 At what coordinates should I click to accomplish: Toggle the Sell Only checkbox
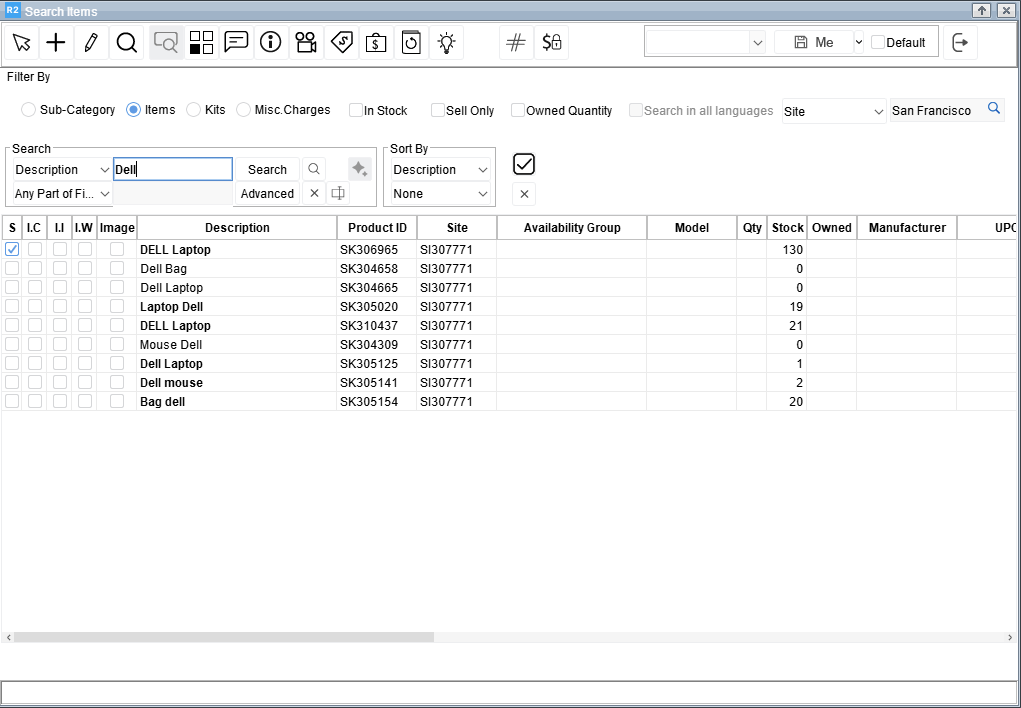[438, 110]
